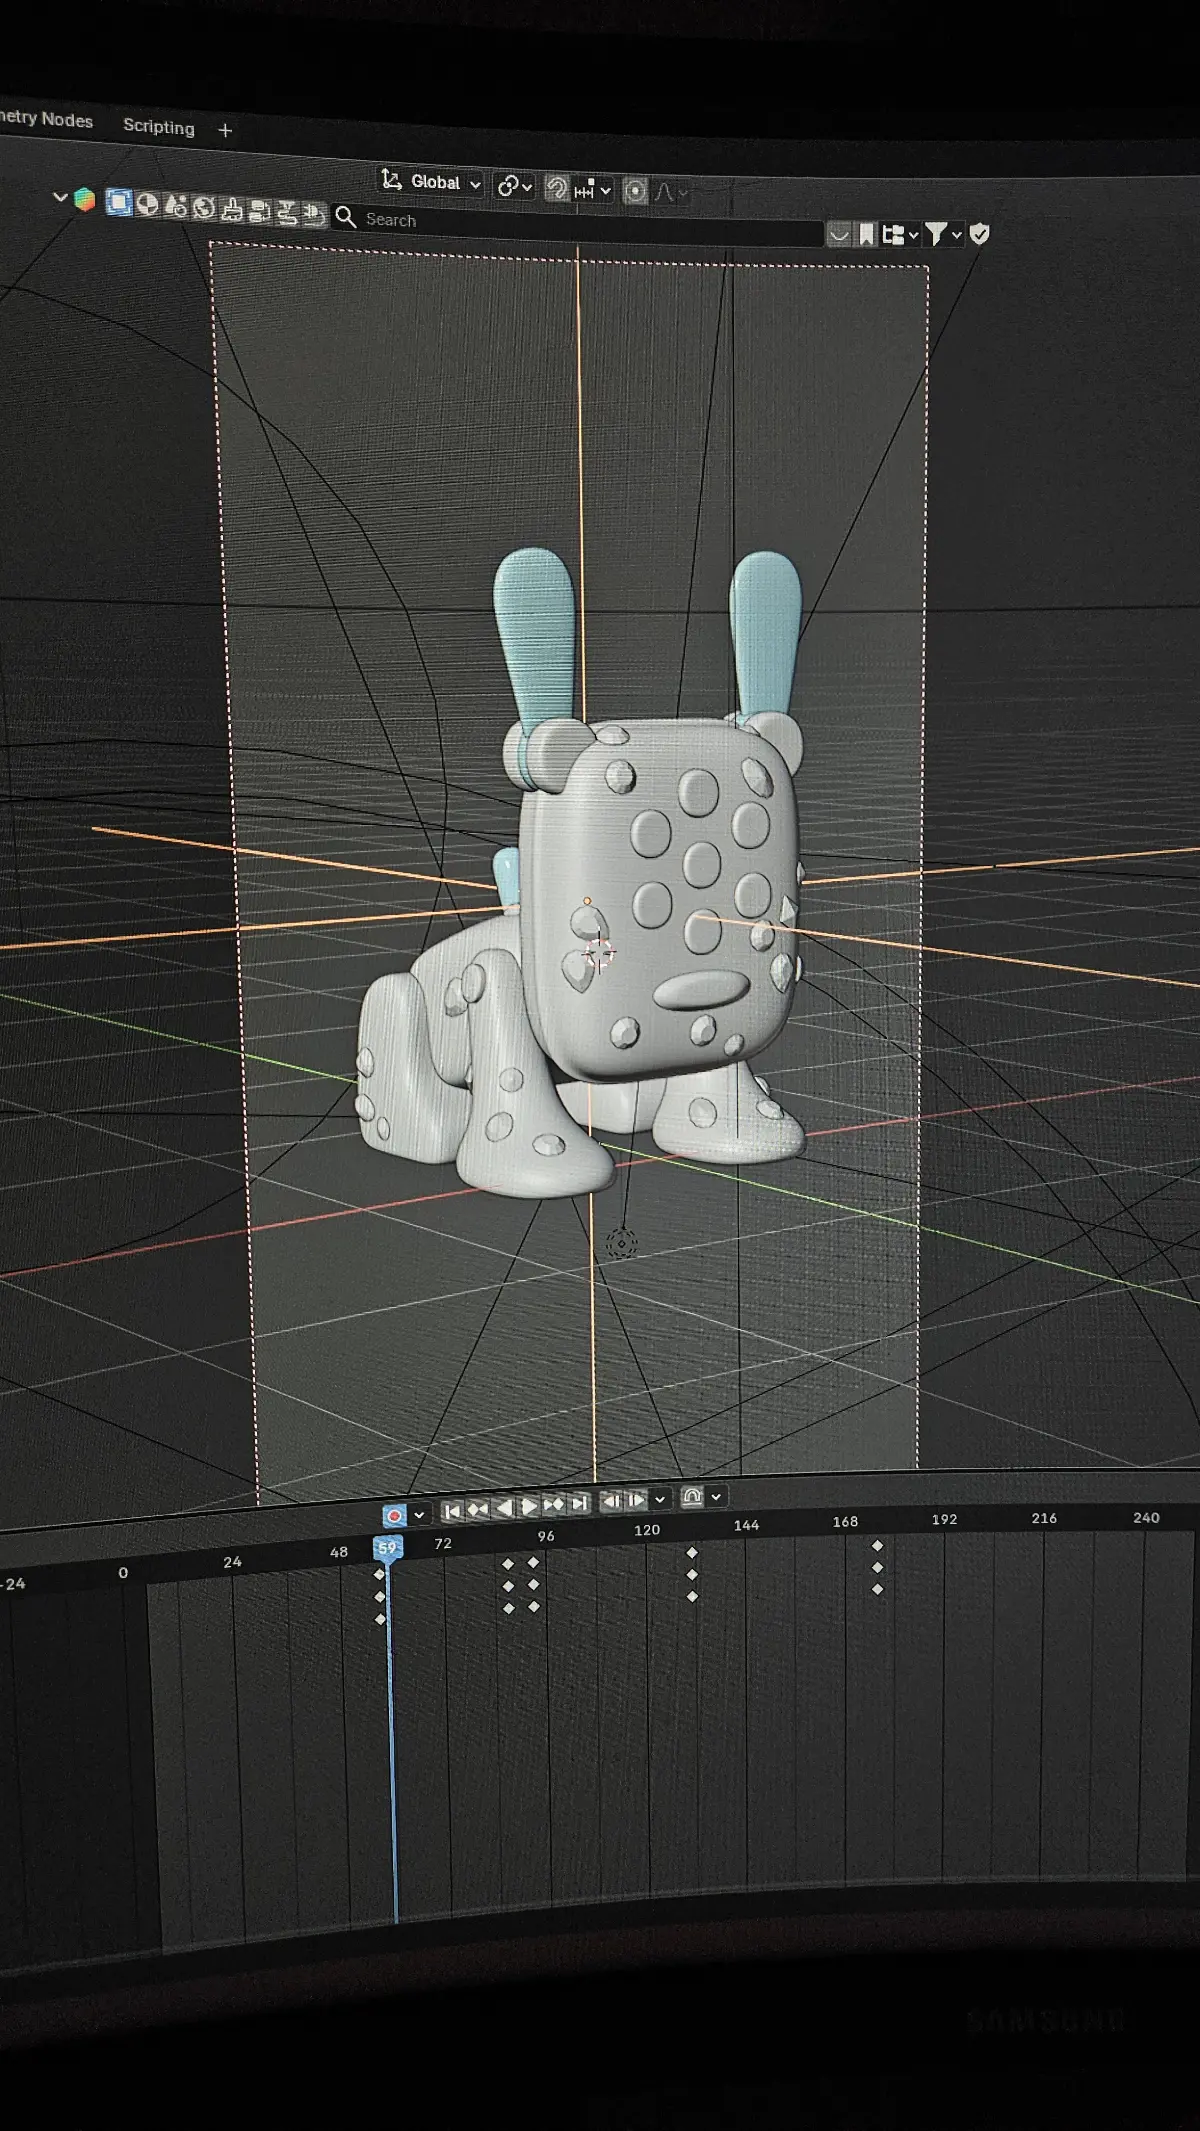Toggle proportional editing circle icon
Viewport: 1200px width, 2131px height.
[x=635, y=190]
